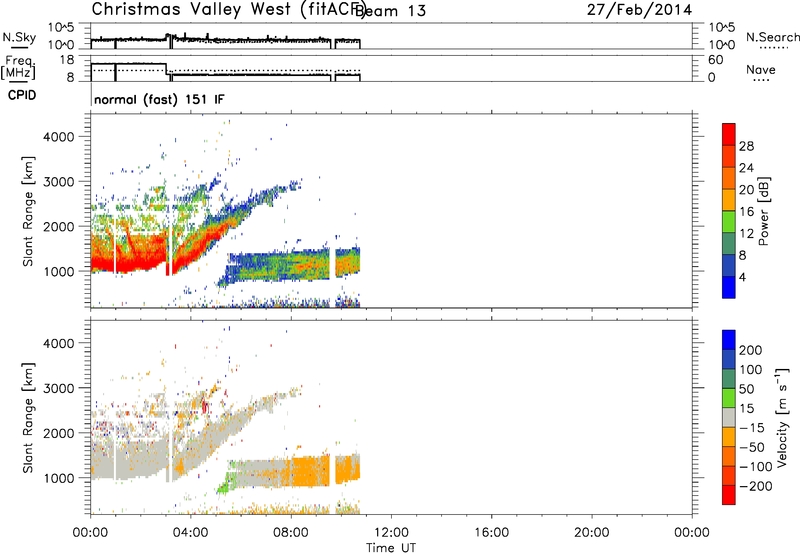Click the "-15" label on the velocity scale
The width and height of the screenshot is (800, 554).
coord(752,427)
